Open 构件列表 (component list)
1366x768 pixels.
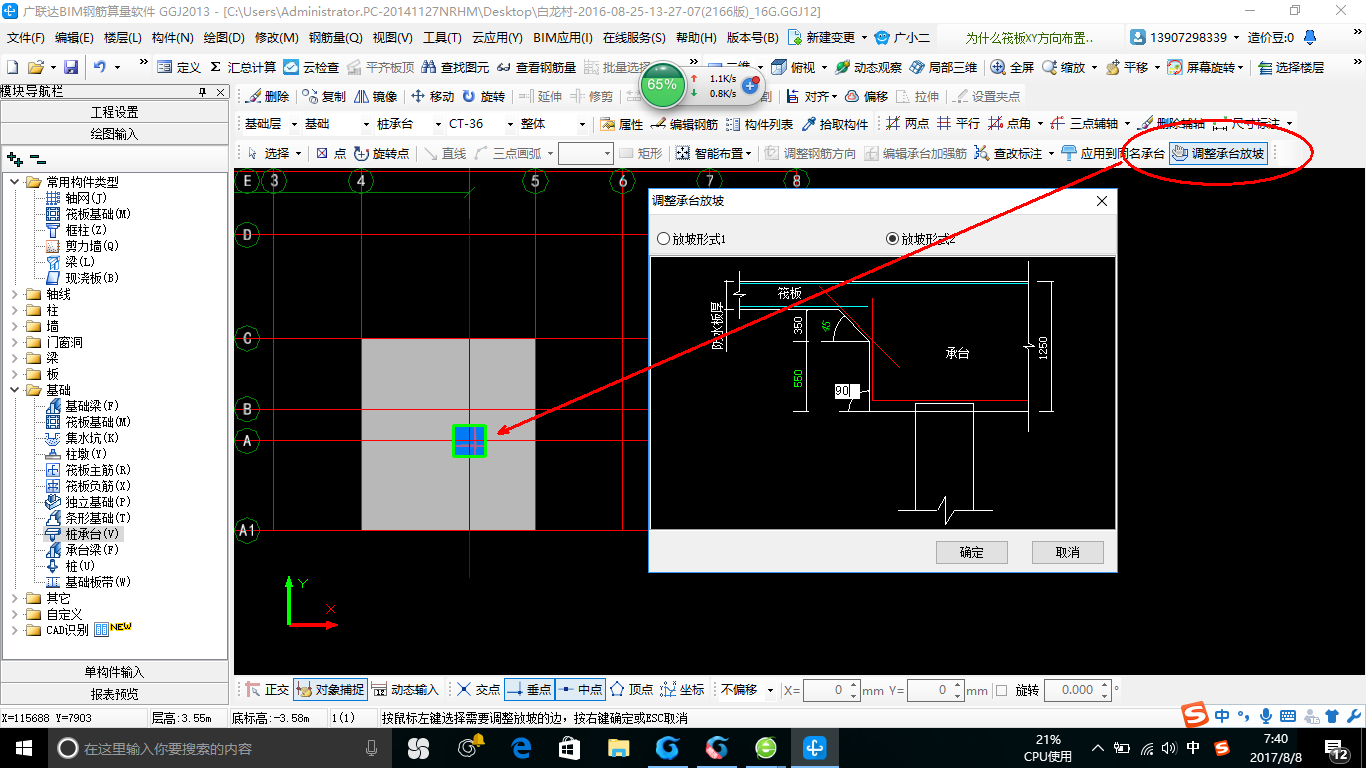[759, 125]
